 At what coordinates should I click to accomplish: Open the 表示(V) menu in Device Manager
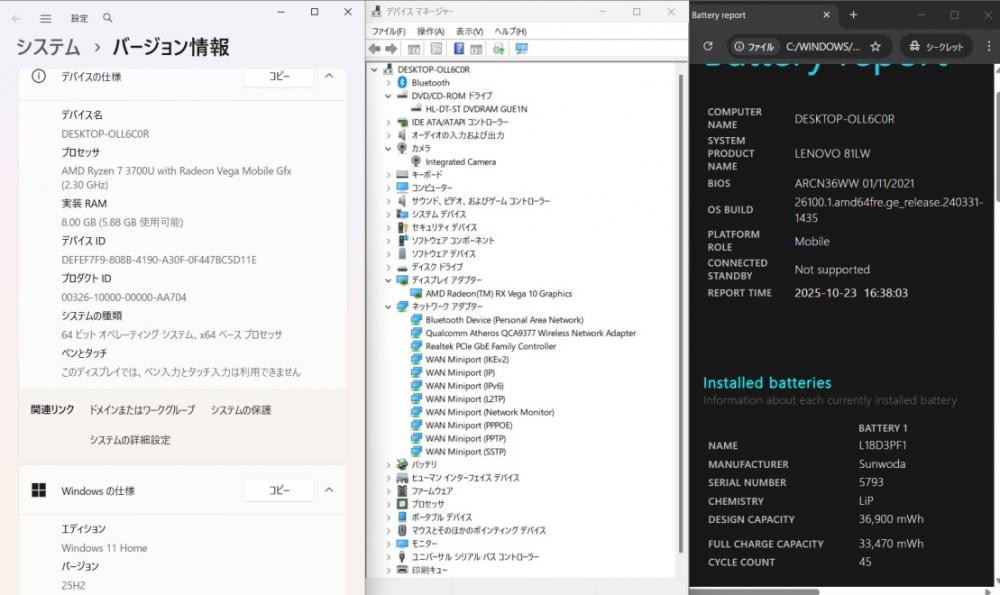[x=469, y=31]
